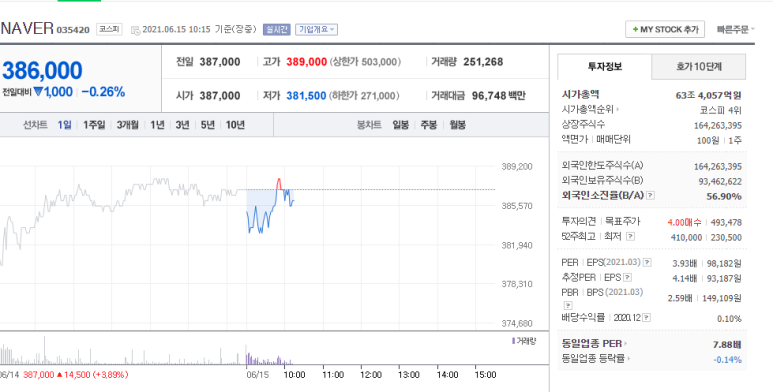Open help icon beside PER EPS(2021.03)
773x392 pixels.
click(x=647, y=263)
